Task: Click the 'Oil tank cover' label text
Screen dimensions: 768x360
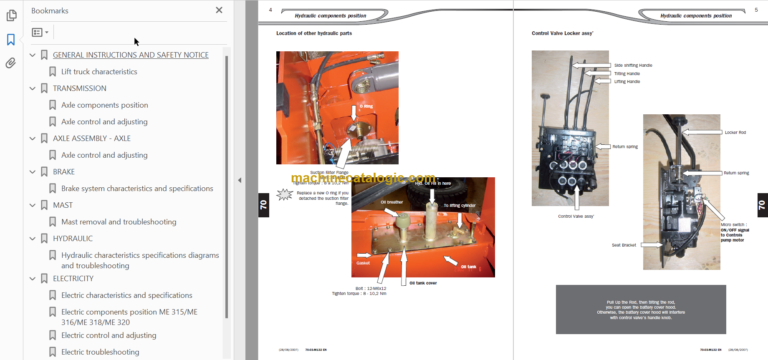Action: 423,283
